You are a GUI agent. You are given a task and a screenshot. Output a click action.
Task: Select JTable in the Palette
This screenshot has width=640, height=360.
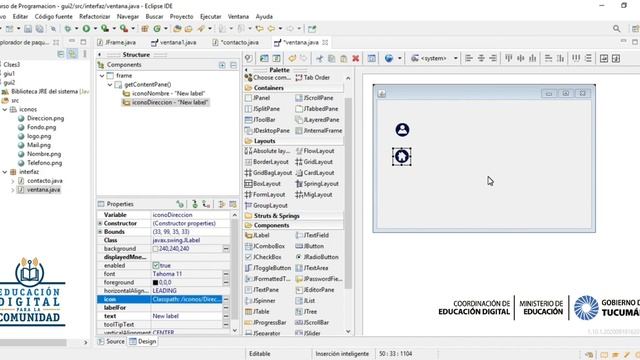click(x=257, y=311)
